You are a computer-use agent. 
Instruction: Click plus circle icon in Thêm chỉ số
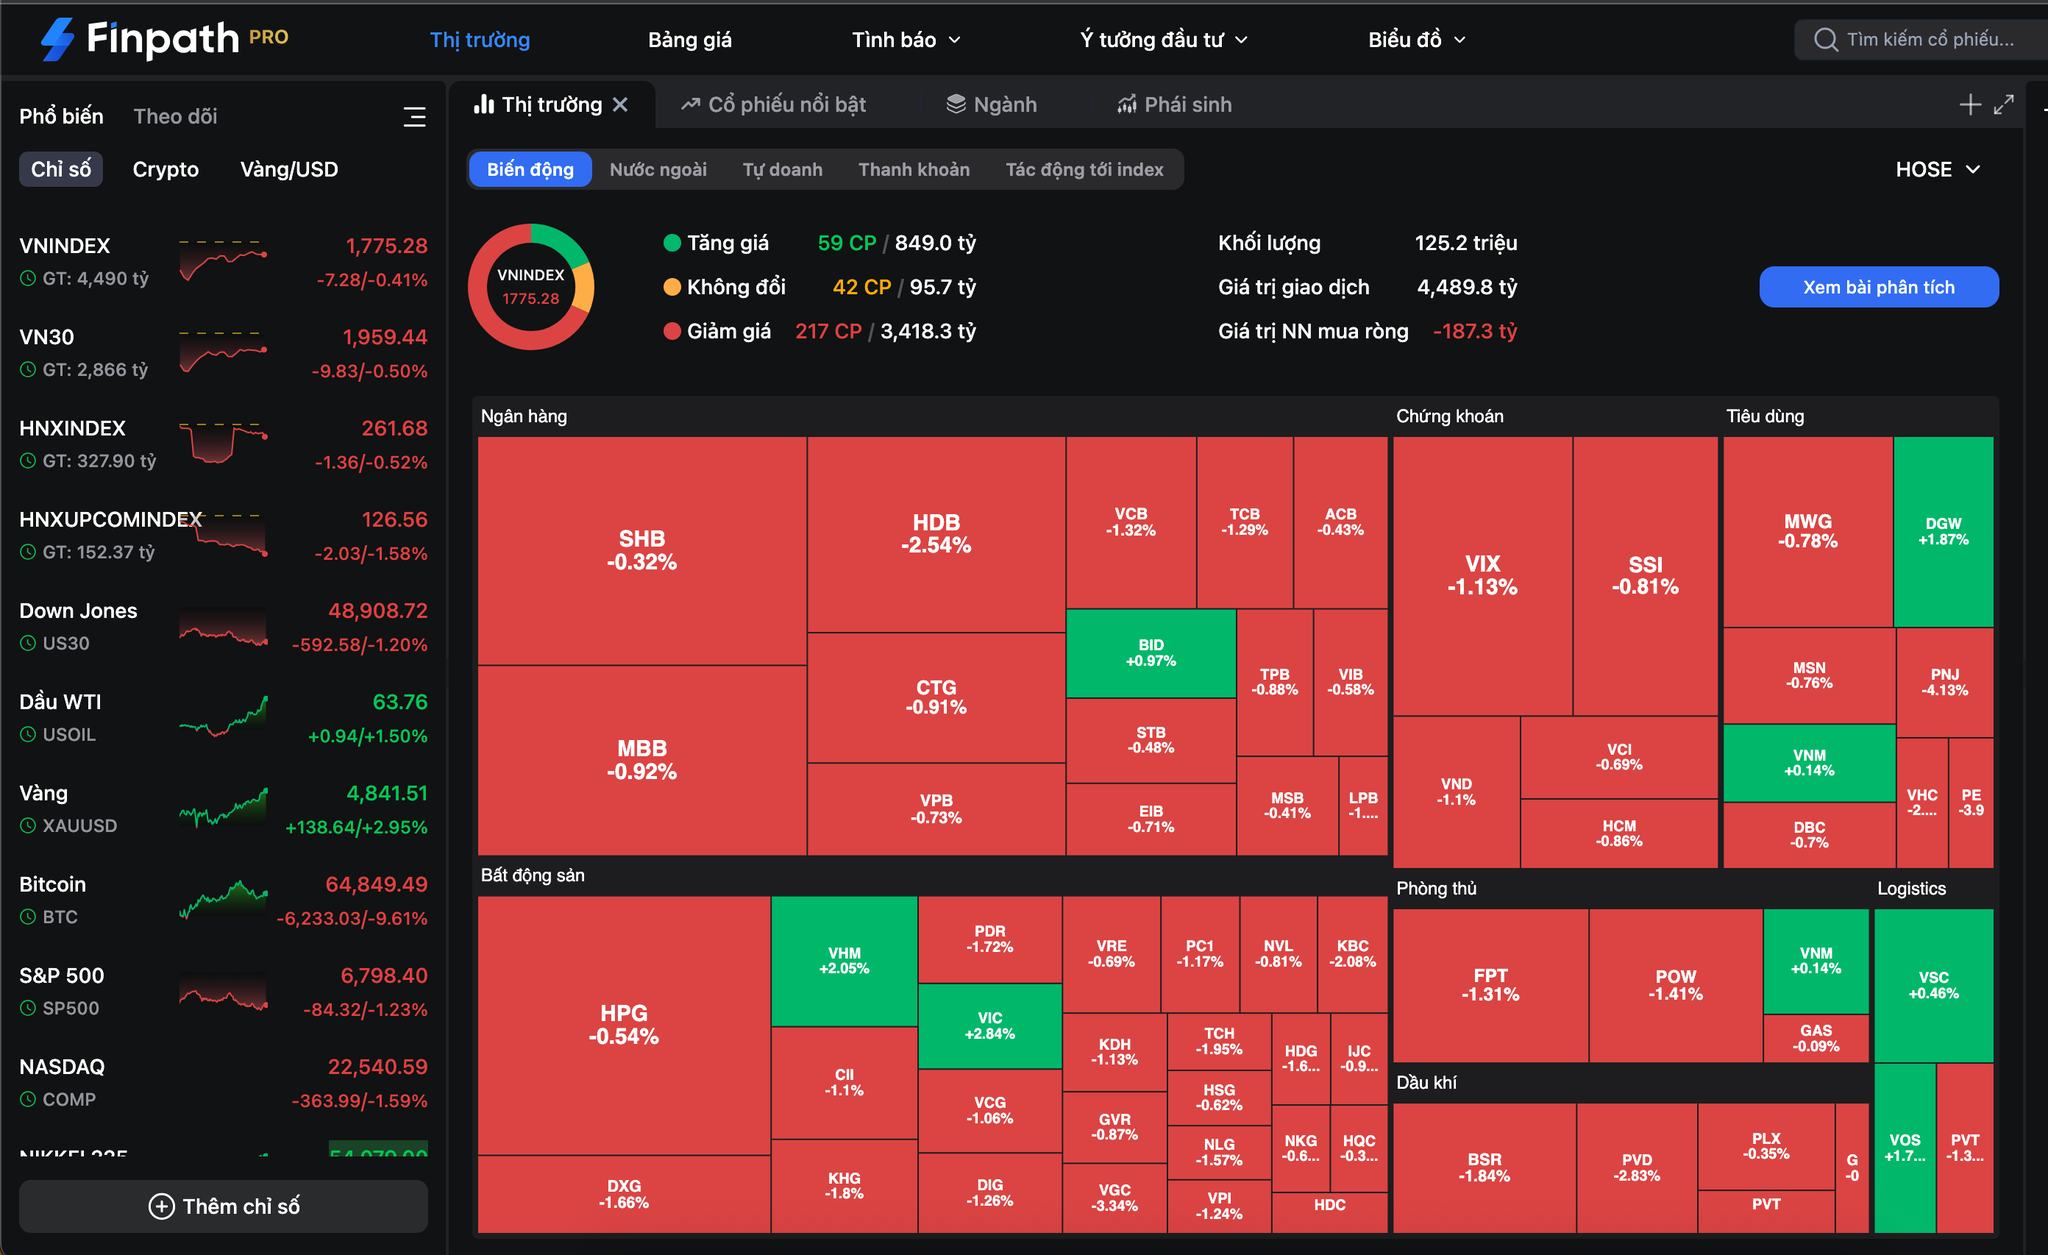(161, 1206)
